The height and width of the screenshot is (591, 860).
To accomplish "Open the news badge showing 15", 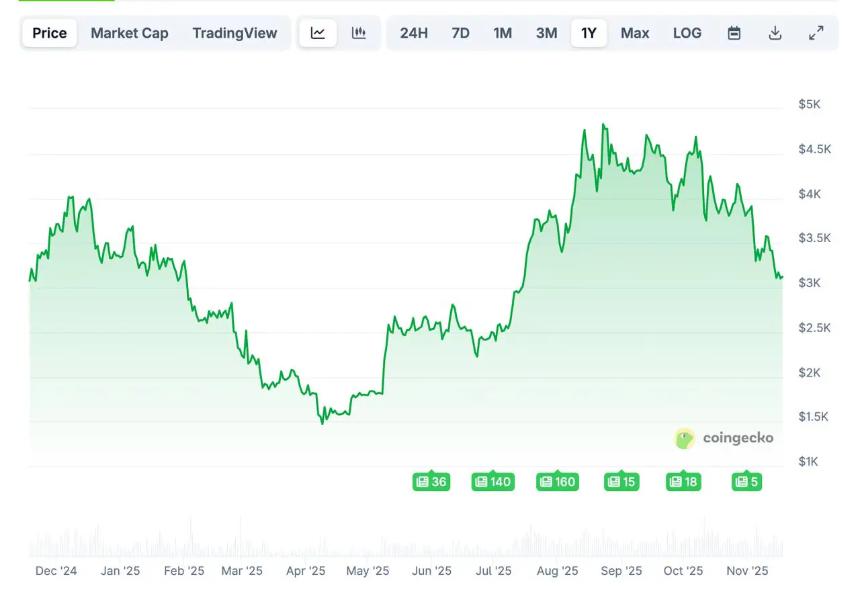I will (x=620, y=481).
